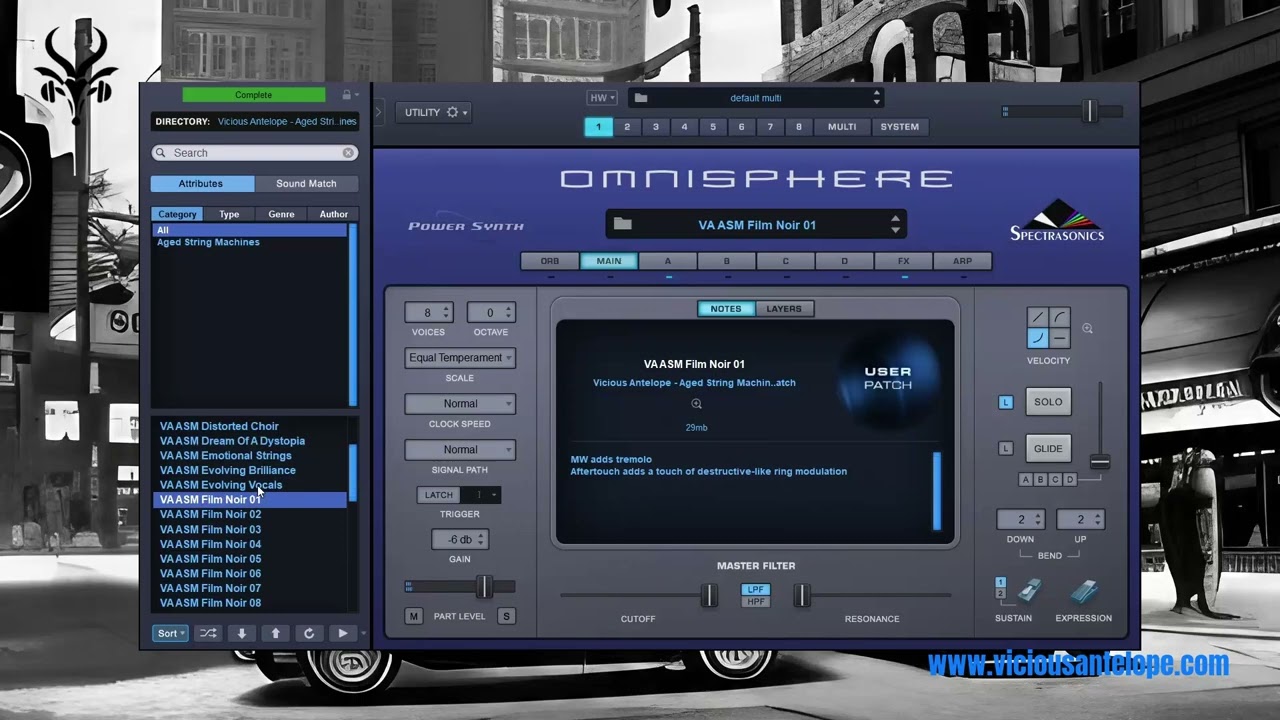The width and height of the screenshot is (1280, 720).
Task: Switch to the LAYERS view tab
Action: (784, 309)
